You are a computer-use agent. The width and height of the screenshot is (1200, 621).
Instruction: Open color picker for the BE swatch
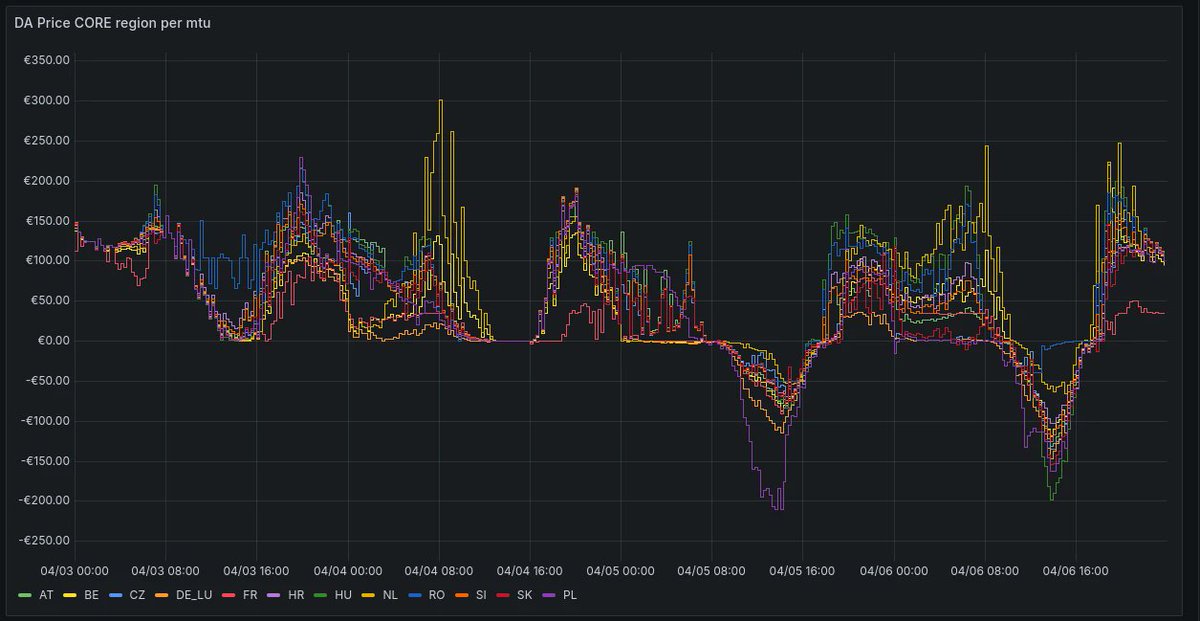click(70, 596)
